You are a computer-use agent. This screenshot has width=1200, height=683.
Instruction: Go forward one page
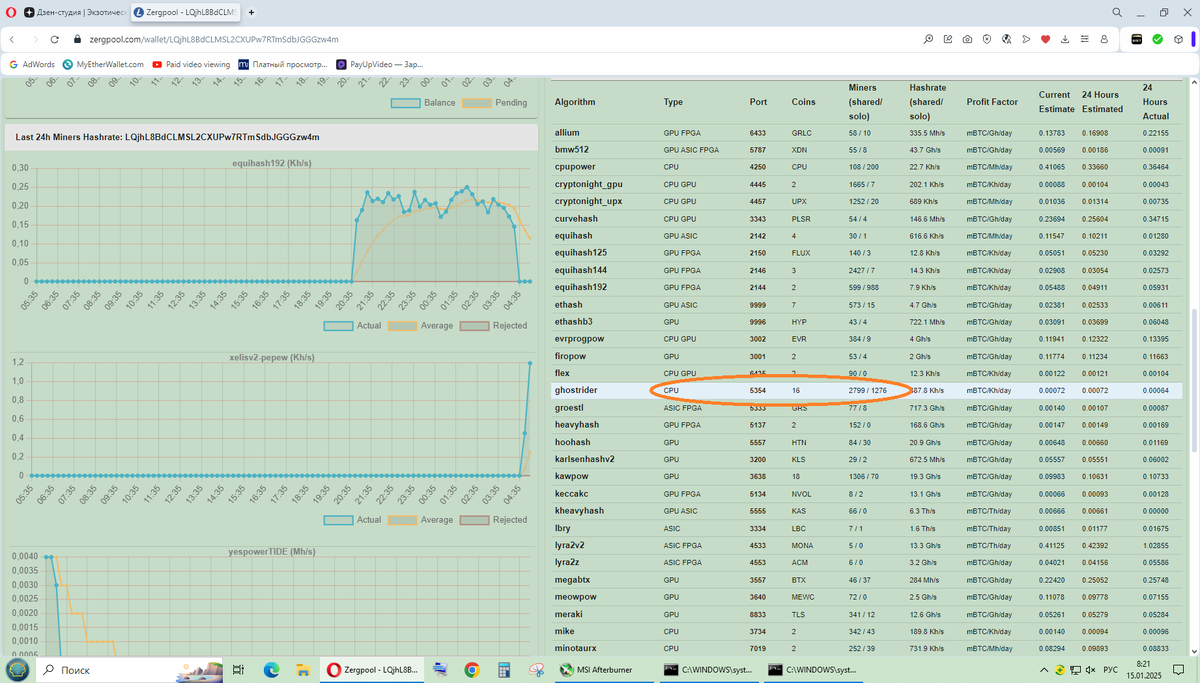tap(35, 39)
